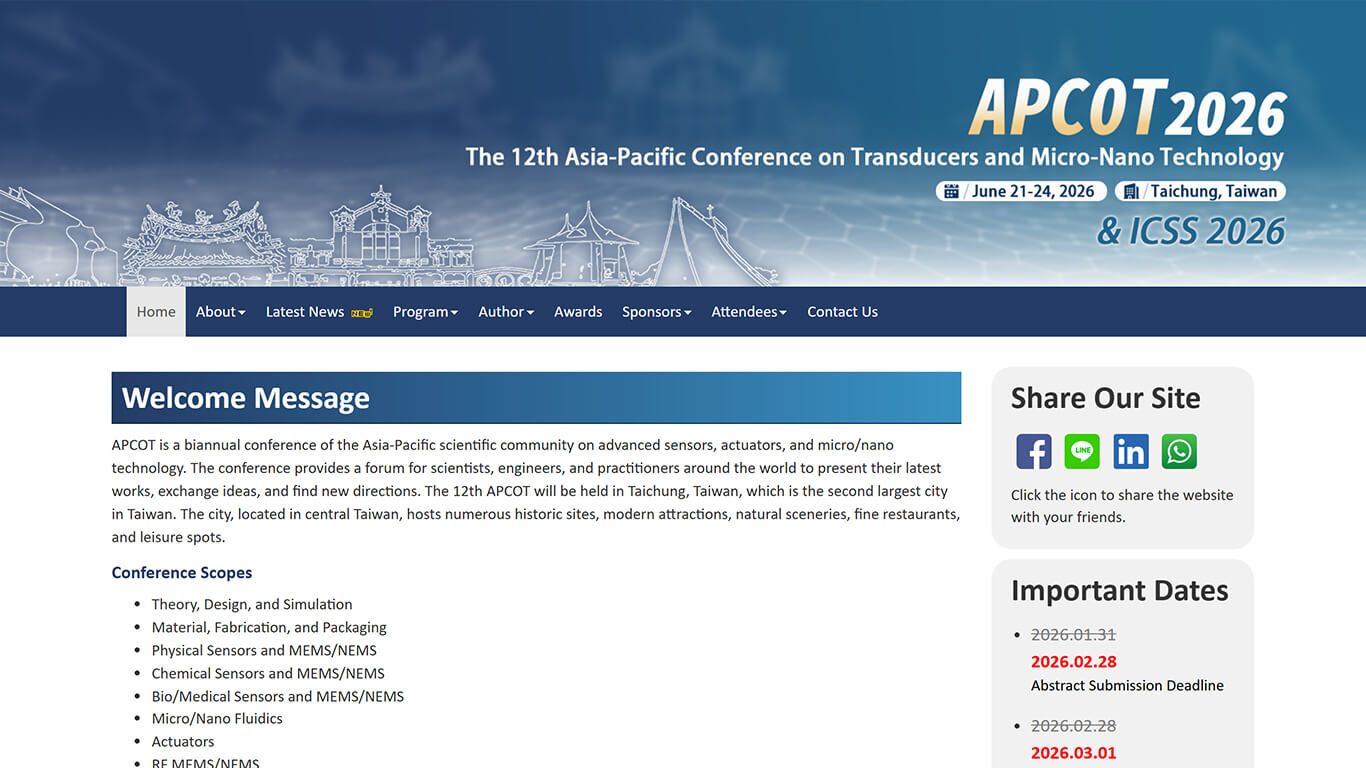Click the NEW badge next to Latest News
This screenshot has width=1366, height=768.
361,313
